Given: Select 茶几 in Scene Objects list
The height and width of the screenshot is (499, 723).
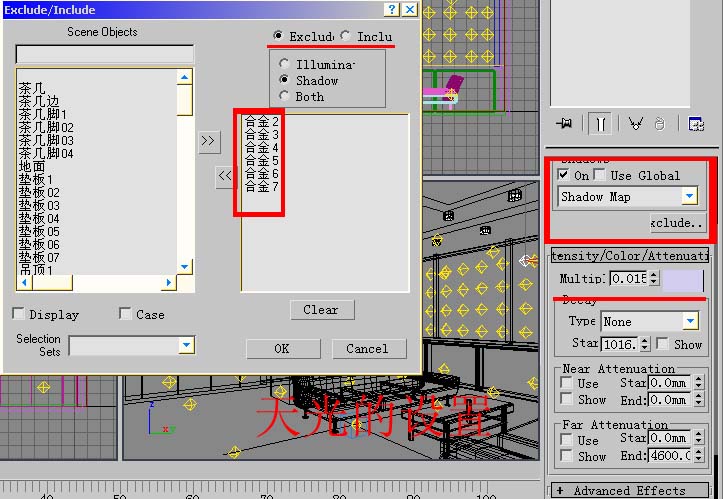Looking at the screenshot, I should (32, 88).
